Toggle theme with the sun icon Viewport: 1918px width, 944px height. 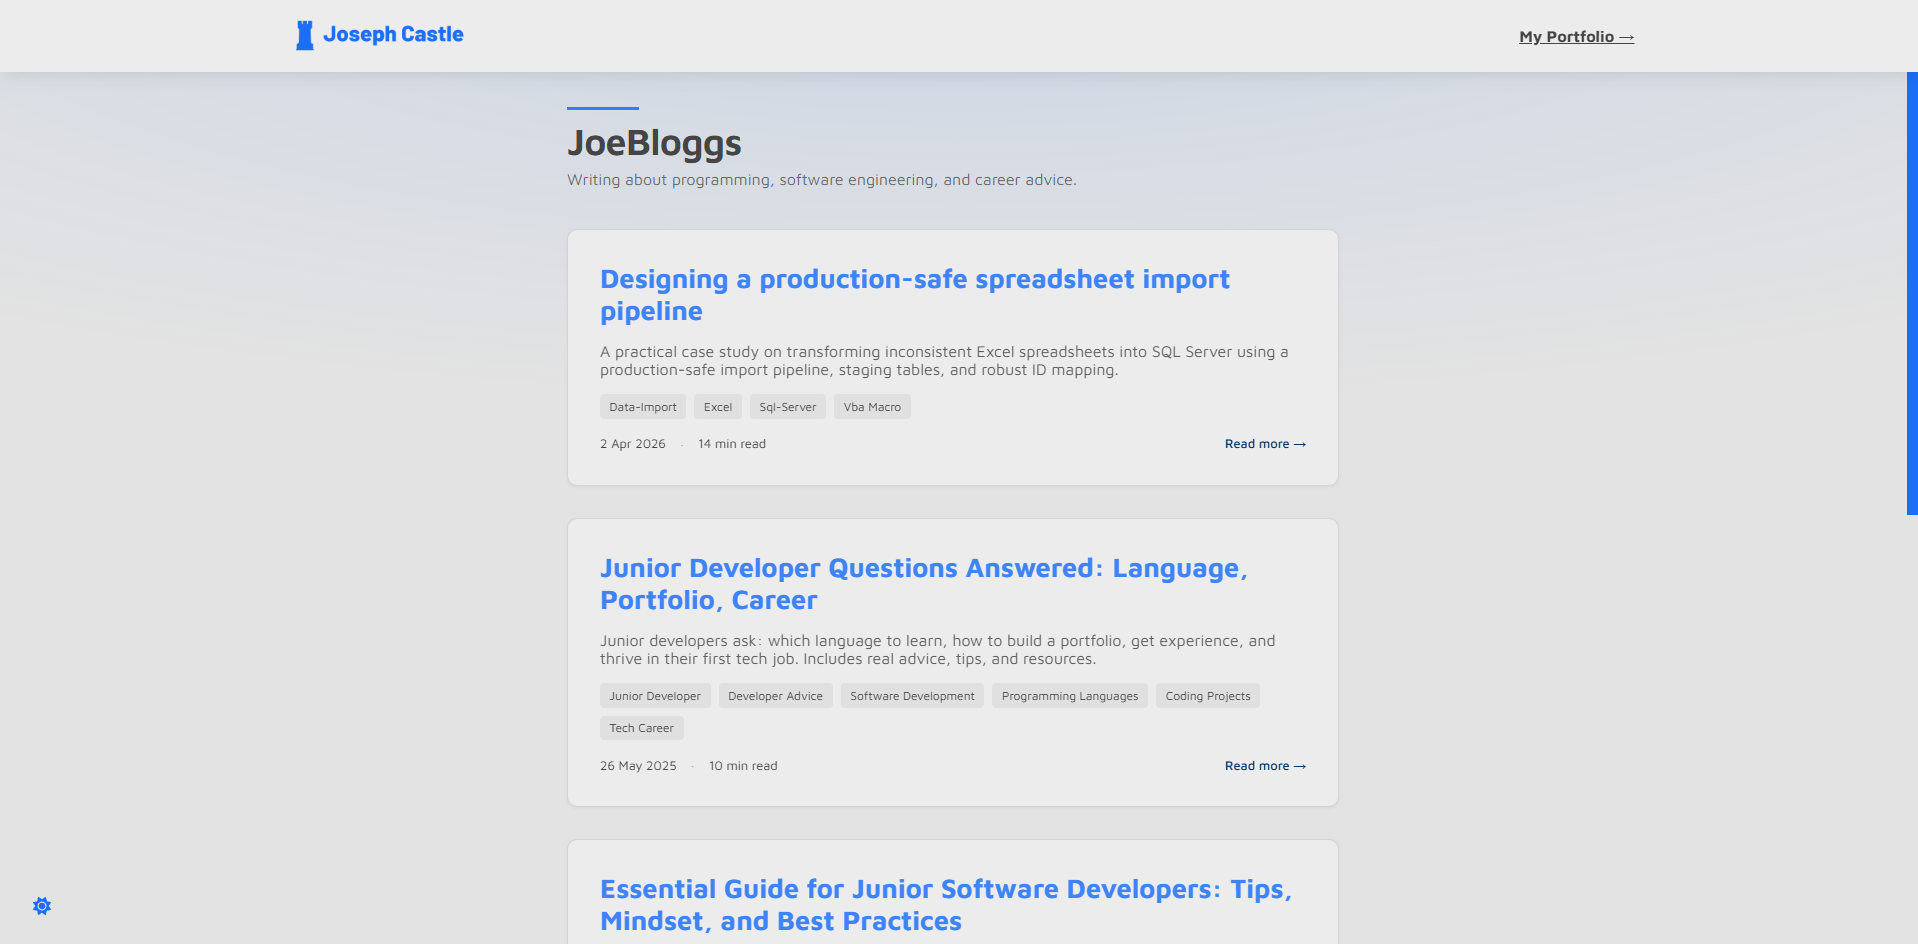tap(42, 906)
